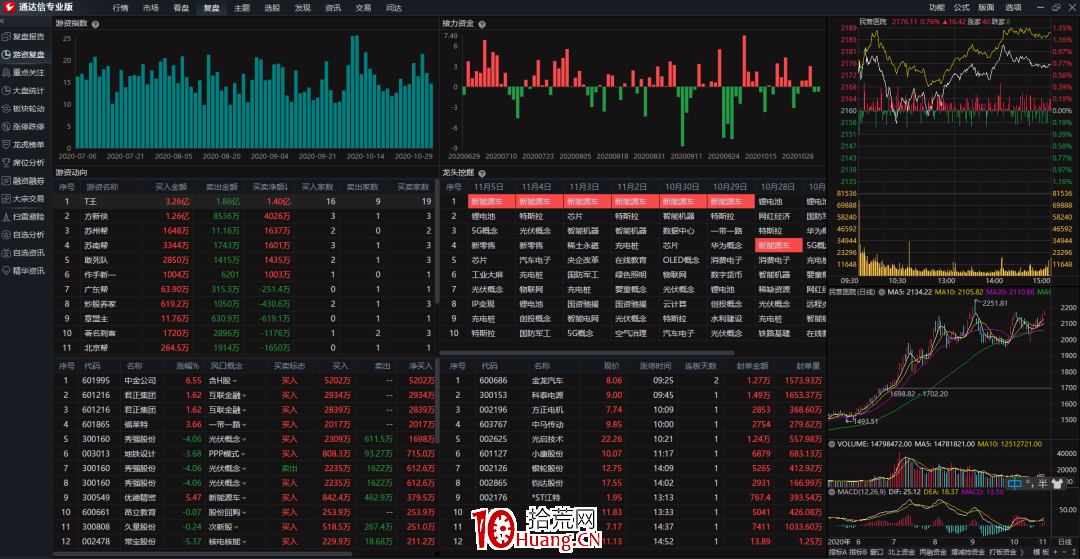The height and width of the screenshot is (559, 1080).
Task: Click the help icon beside 游资指数
Action: tap(95, 24)
